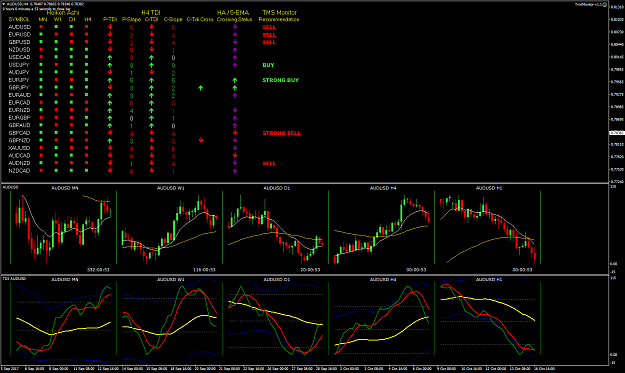This screenshot has width=625, height=373.
Task: Click the green C-TDI up arrow for USDJPY
Action: click(x=151, y=65)
